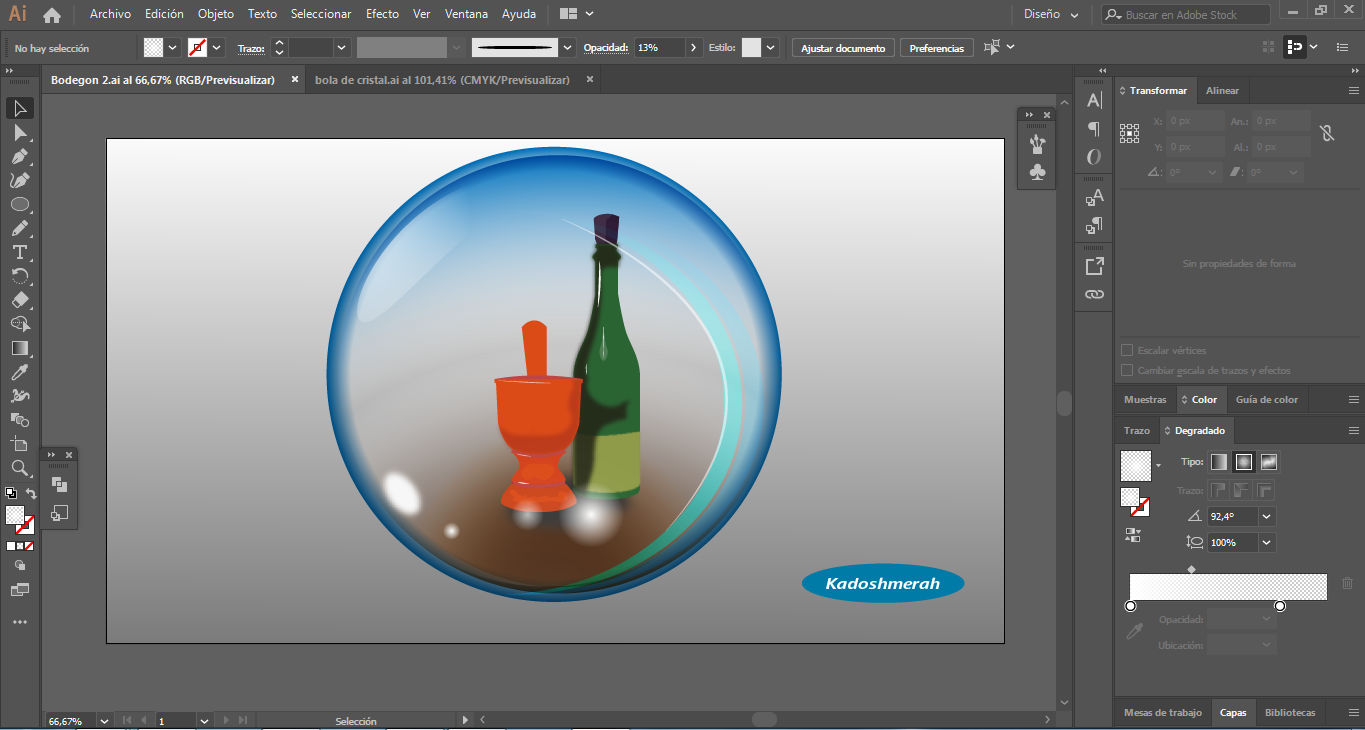1365x730 pixels.
Task: Select the Curvature tool
Action: 19,180
